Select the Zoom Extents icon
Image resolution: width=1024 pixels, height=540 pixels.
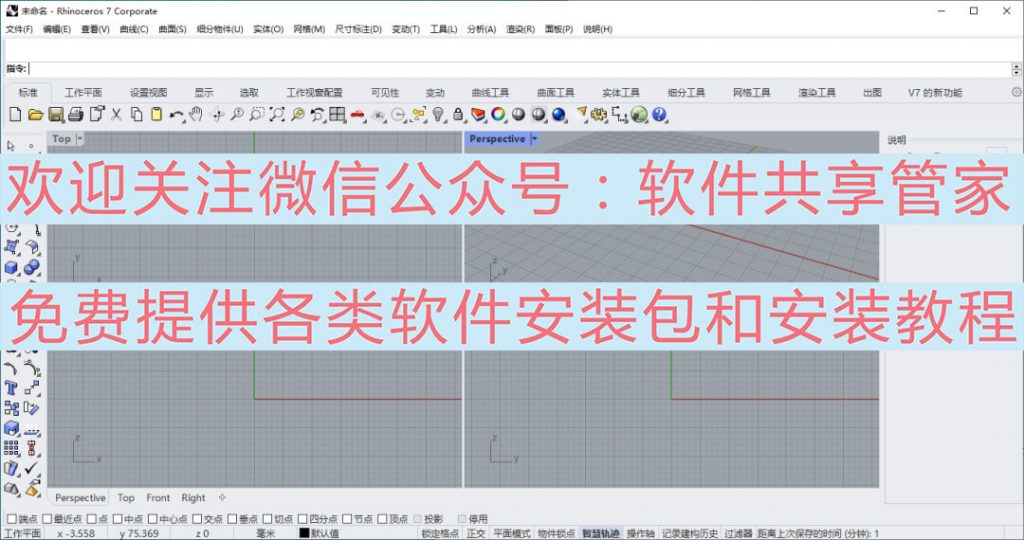278,115
